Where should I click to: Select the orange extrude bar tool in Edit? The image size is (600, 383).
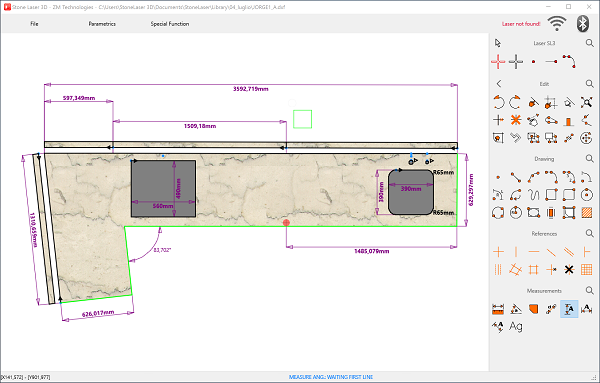click(x=569, y=121)
